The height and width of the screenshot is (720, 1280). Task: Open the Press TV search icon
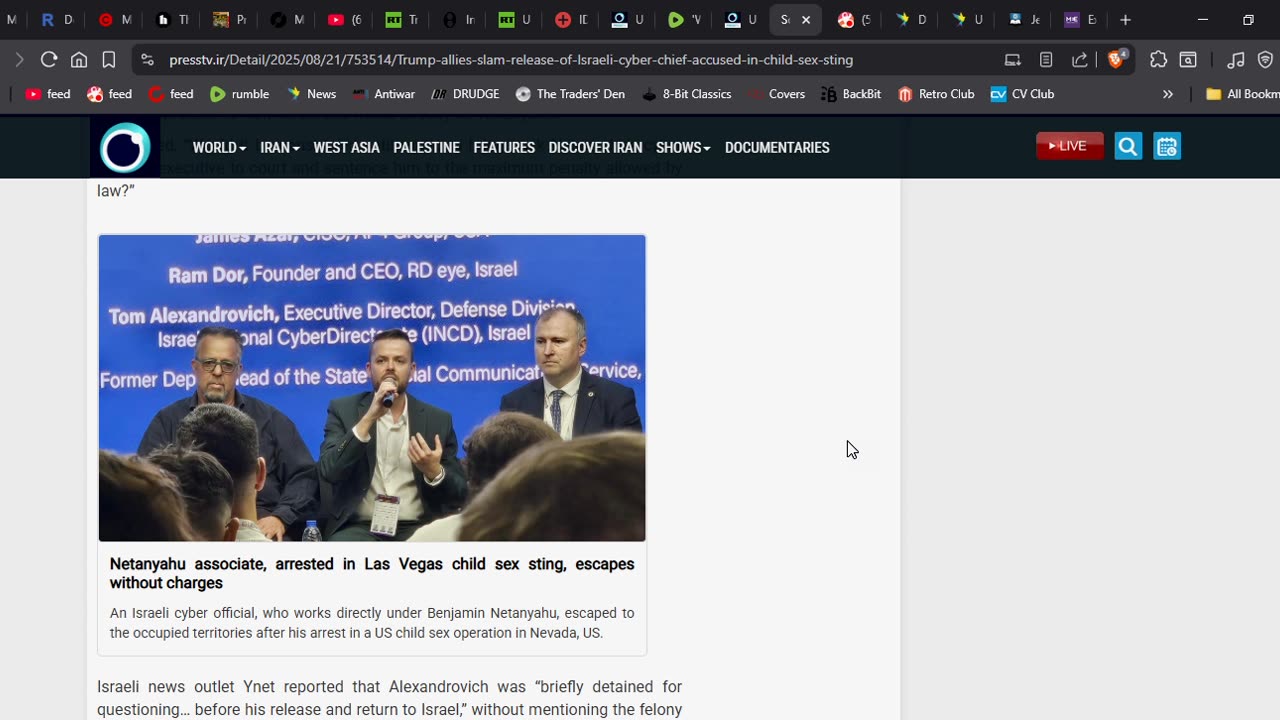(1128, 147)
